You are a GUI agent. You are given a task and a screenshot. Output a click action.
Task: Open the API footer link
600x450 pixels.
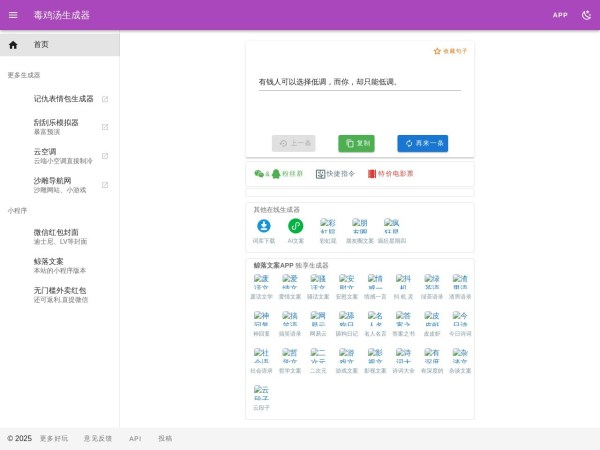coord(135,438)
